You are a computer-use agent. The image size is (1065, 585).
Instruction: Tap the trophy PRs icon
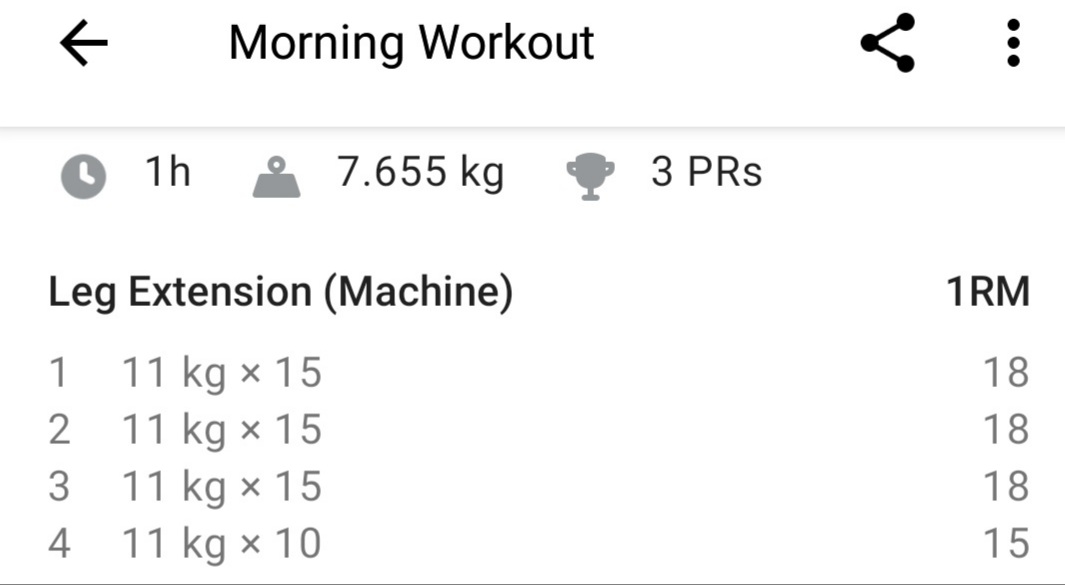(590, 177)
